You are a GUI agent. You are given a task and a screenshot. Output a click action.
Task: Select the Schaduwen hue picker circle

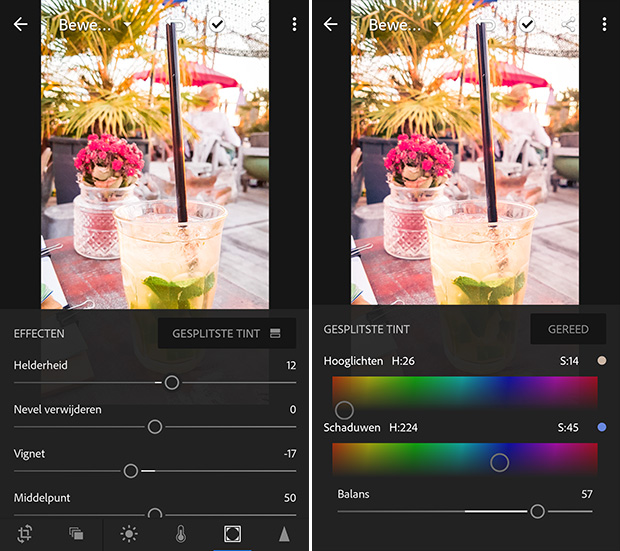click(x=499, y=462)
